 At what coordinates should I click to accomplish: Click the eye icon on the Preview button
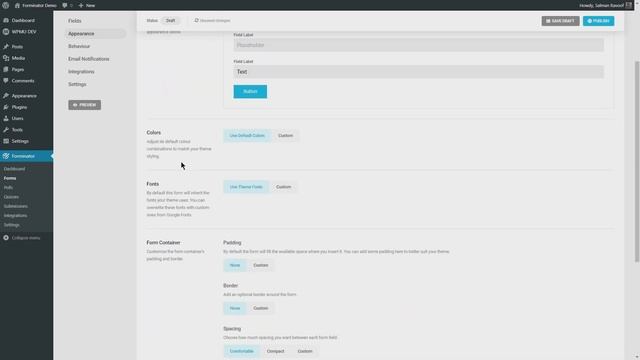click(x=75, y=105)
